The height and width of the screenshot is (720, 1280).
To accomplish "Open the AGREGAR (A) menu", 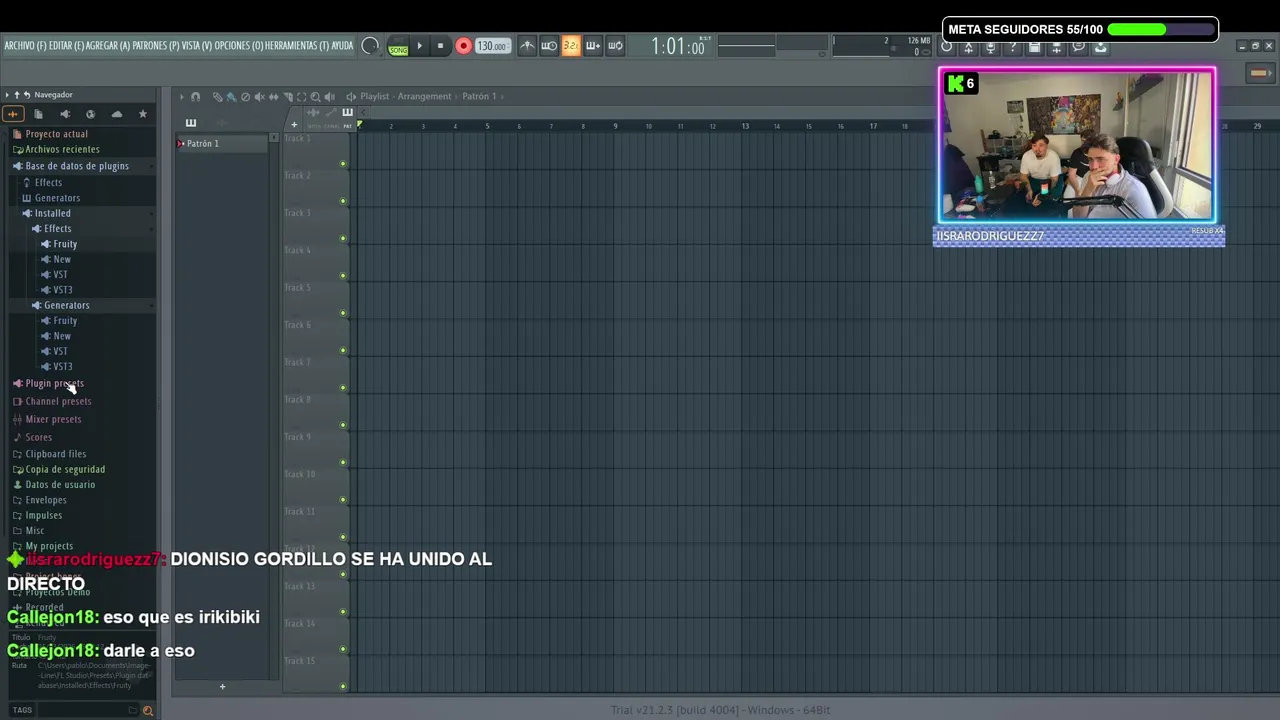I will 108,46.
